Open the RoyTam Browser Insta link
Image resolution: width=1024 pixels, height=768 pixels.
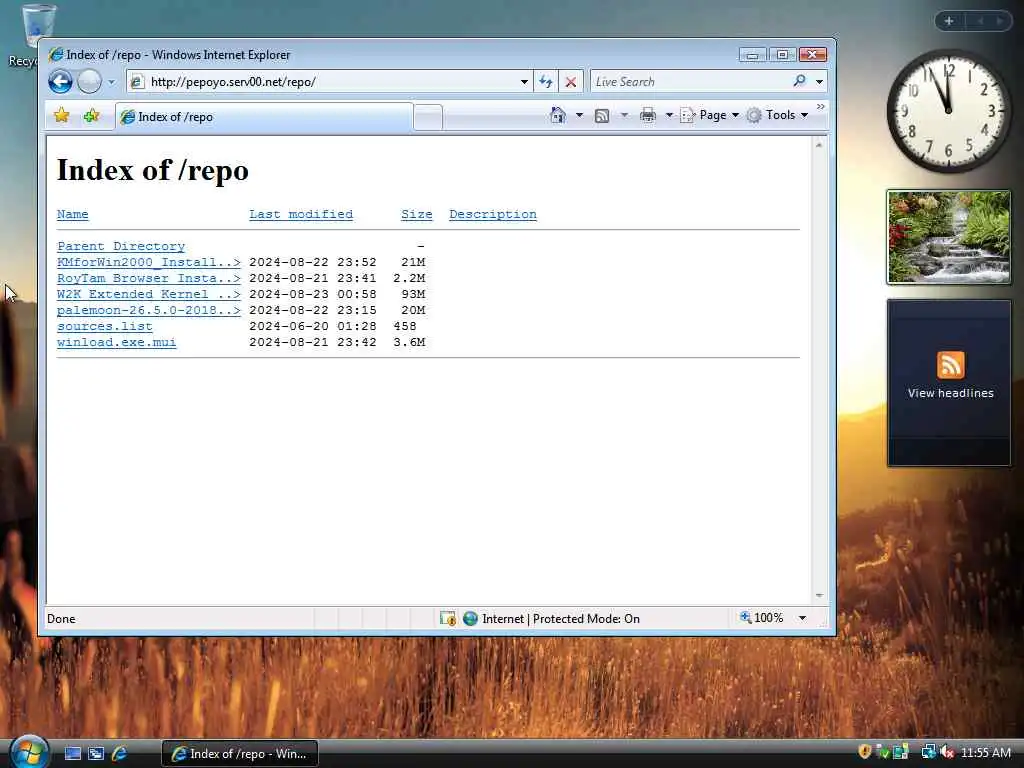(x=149, y=278)
